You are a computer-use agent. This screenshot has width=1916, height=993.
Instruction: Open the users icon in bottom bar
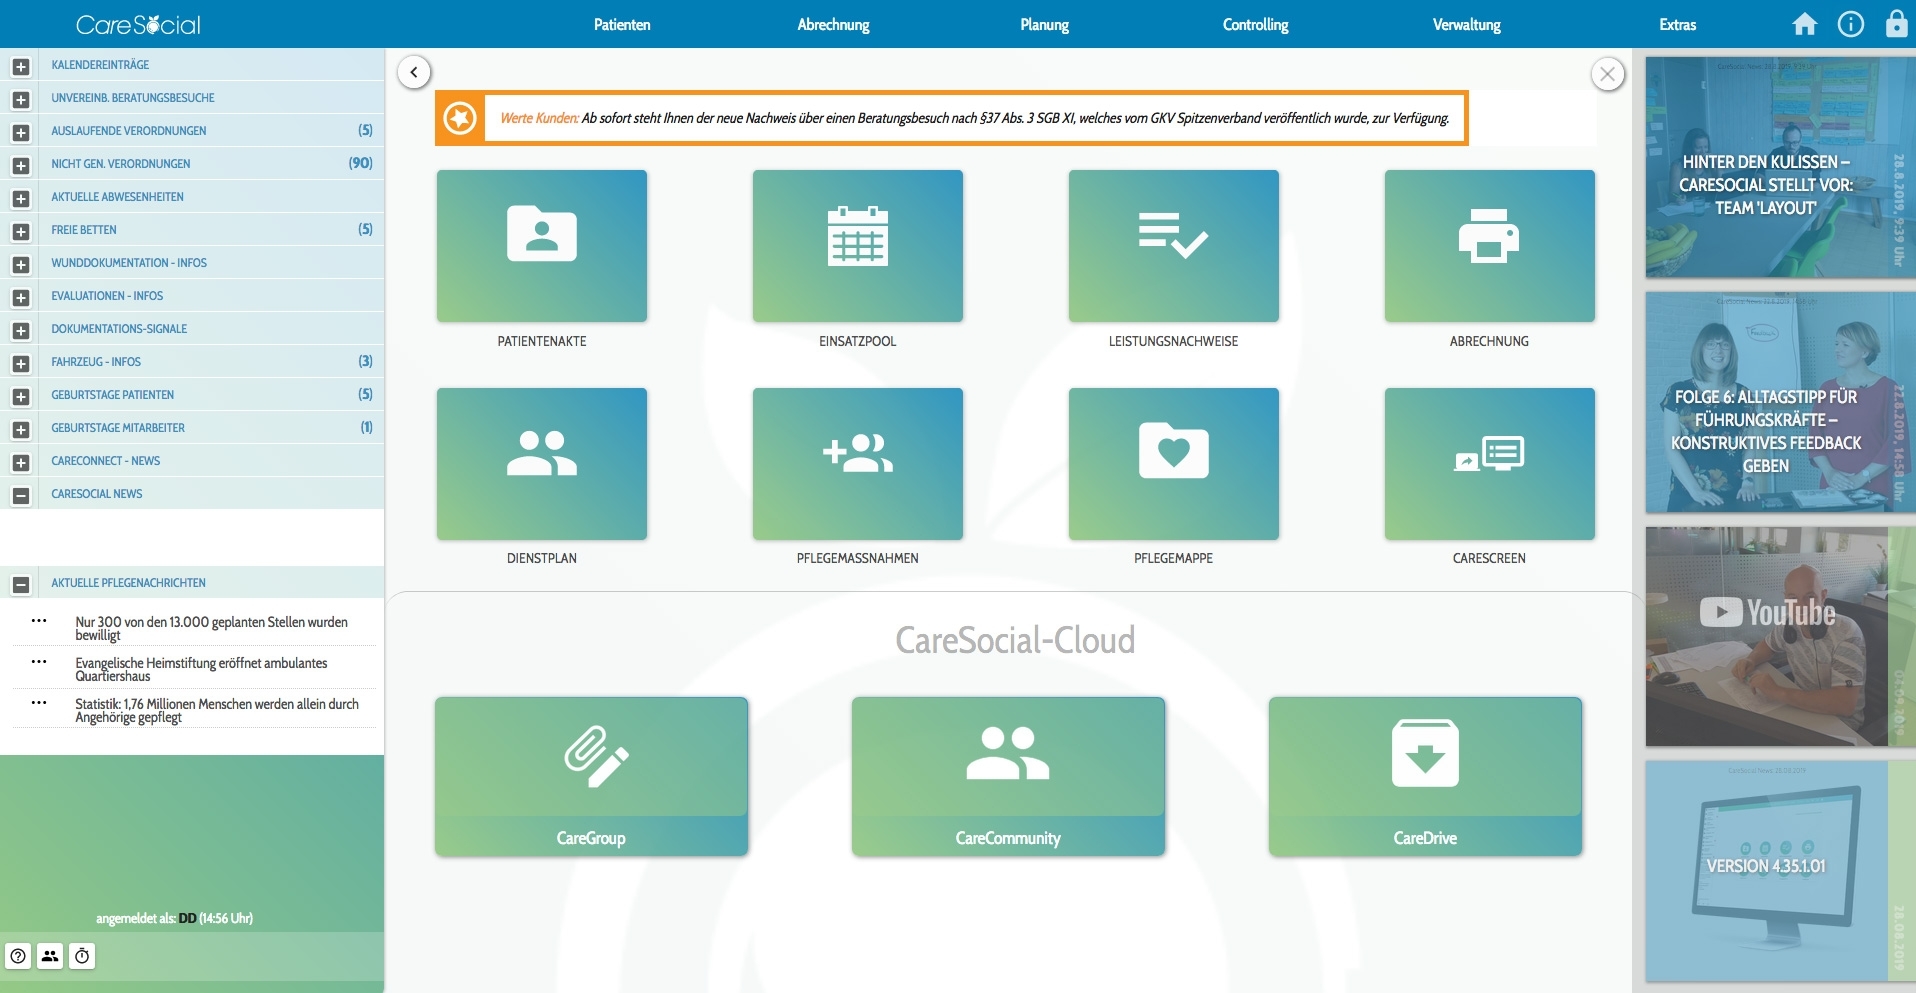point(50,956)
